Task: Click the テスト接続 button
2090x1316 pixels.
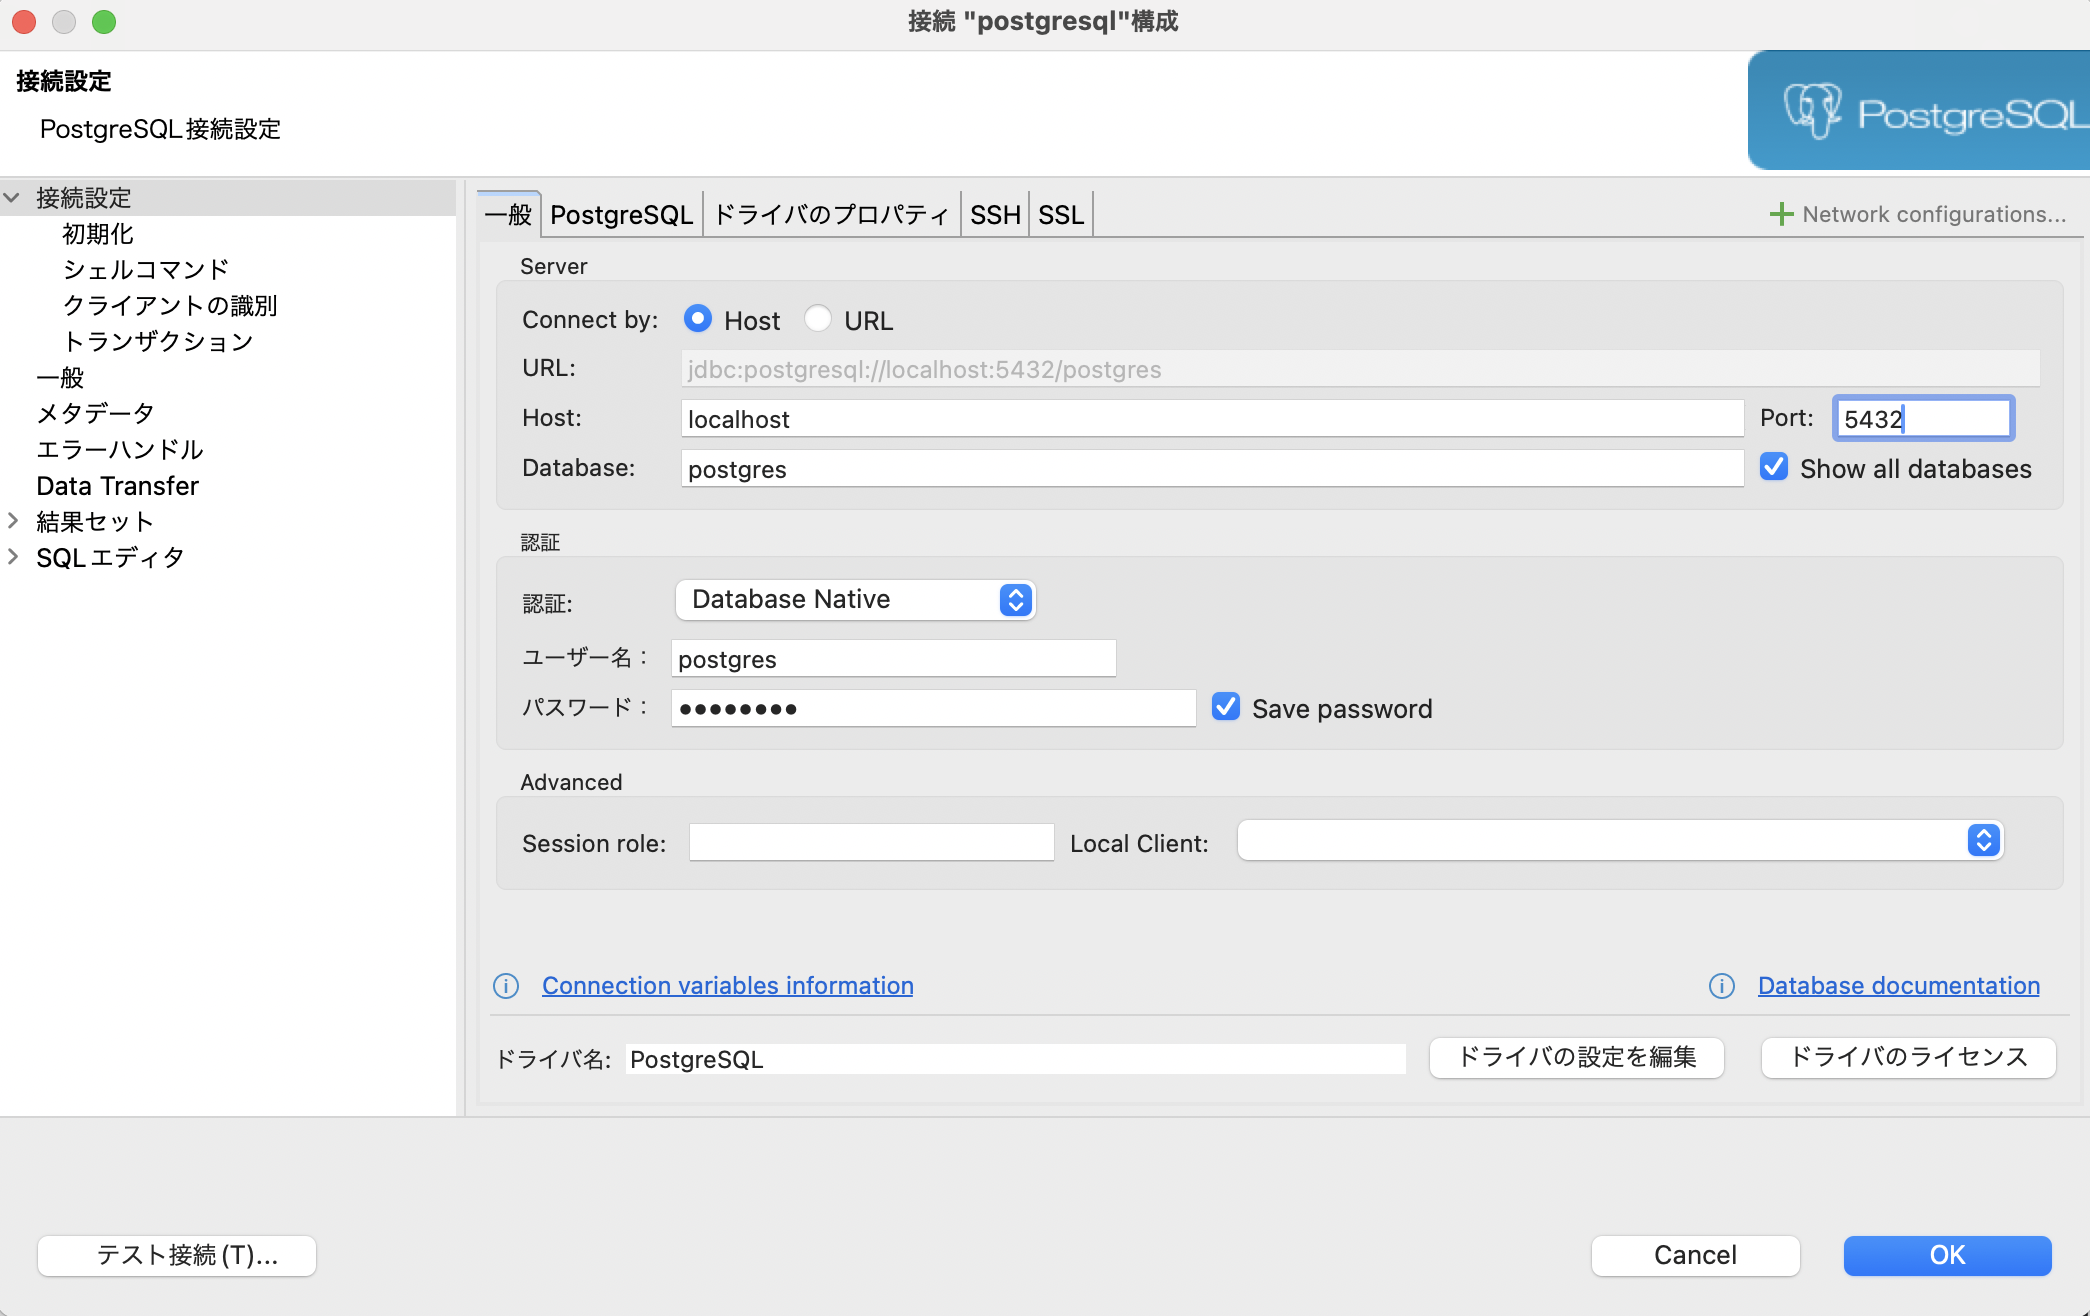Action: coord(176,1255)
